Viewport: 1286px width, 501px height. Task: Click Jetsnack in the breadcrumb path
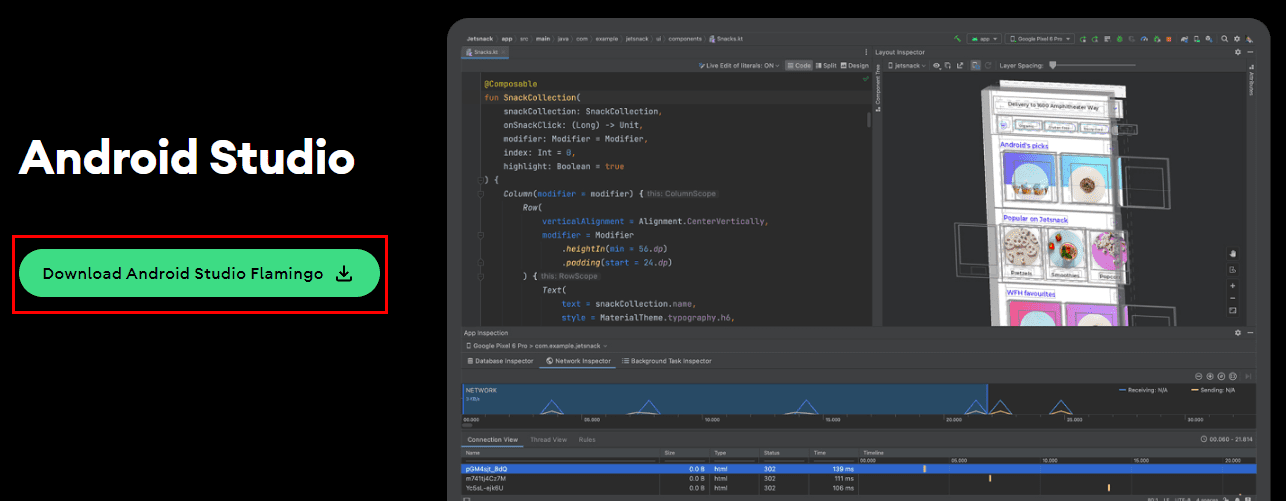(x=479, y=39)
